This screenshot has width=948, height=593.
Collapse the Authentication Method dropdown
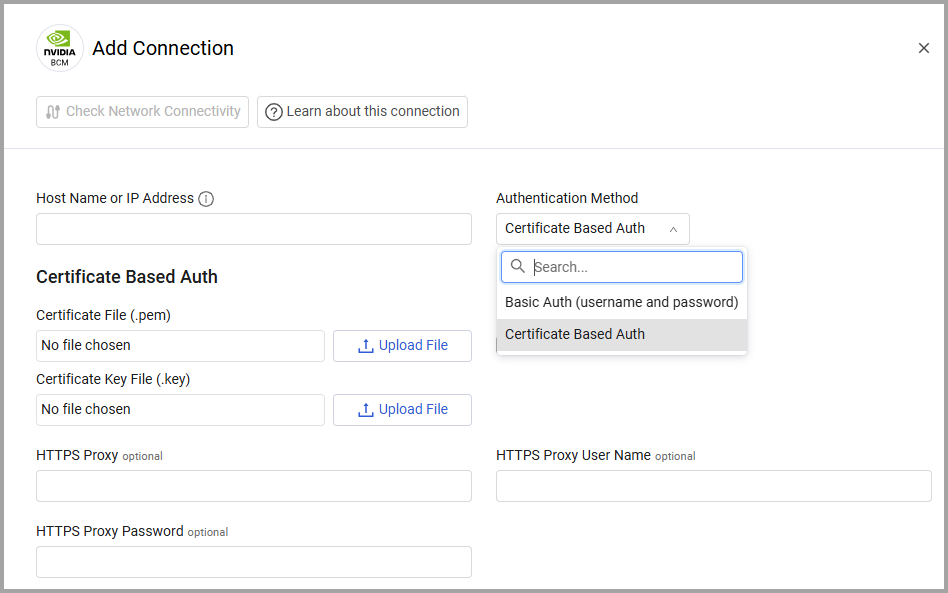point(673,229)
